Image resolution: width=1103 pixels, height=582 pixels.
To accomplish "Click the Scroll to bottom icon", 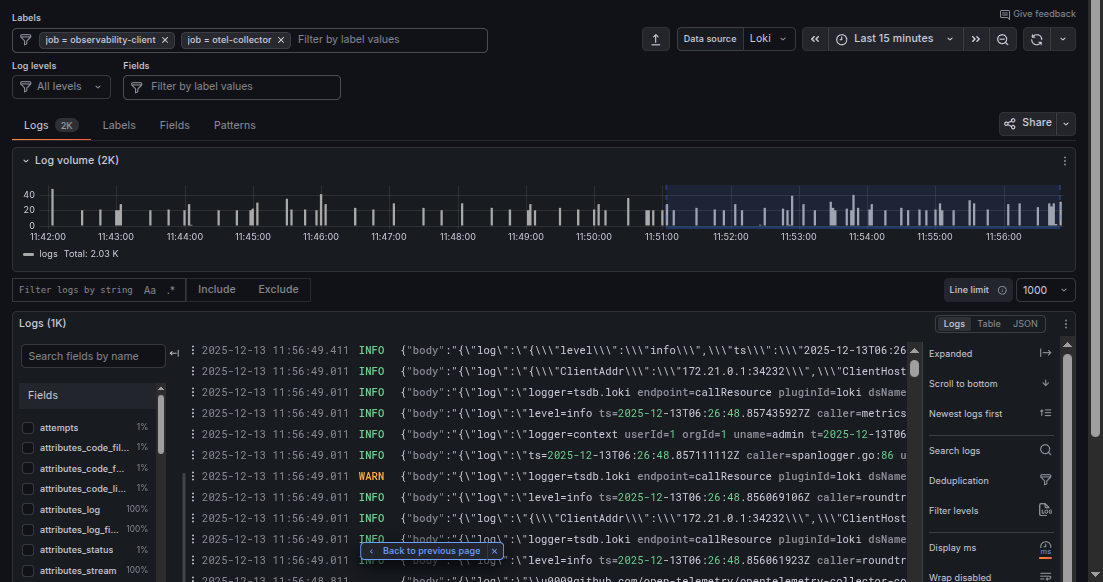I will pyautogui.click(x=1045, y=384).
